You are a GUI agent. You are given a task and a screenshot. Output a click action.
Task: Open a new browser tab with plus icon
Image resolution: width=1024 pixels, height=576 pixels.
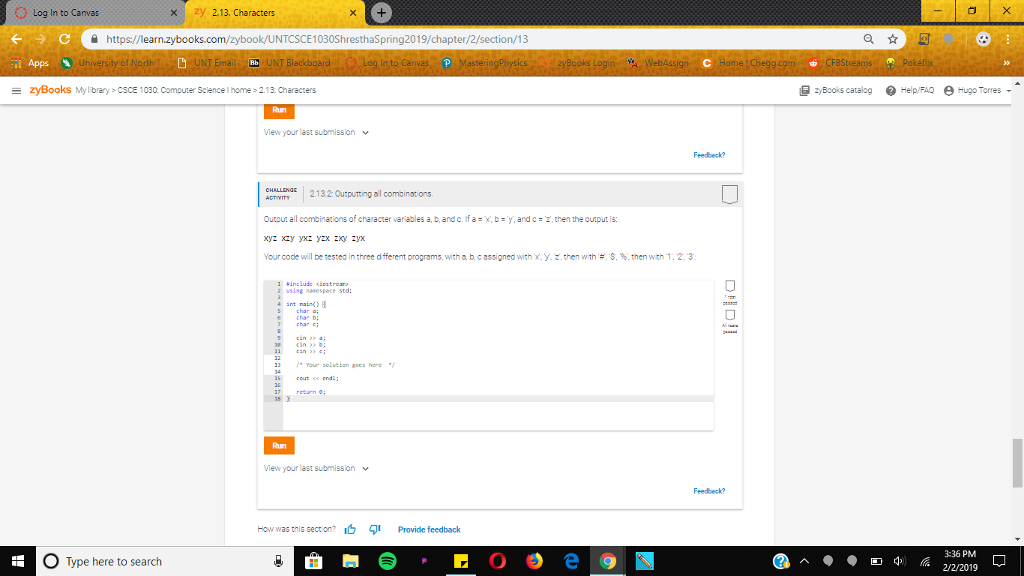[x=381, y=12]
